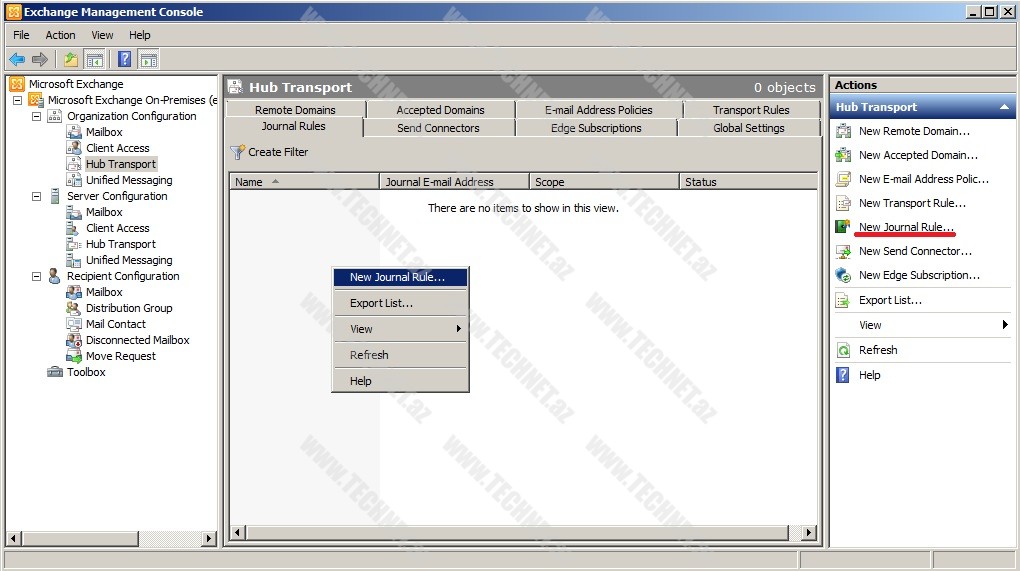Click the New Edge Subscription icon
The height and width of the screenshot is (571, 1020).
pos(843,275)
